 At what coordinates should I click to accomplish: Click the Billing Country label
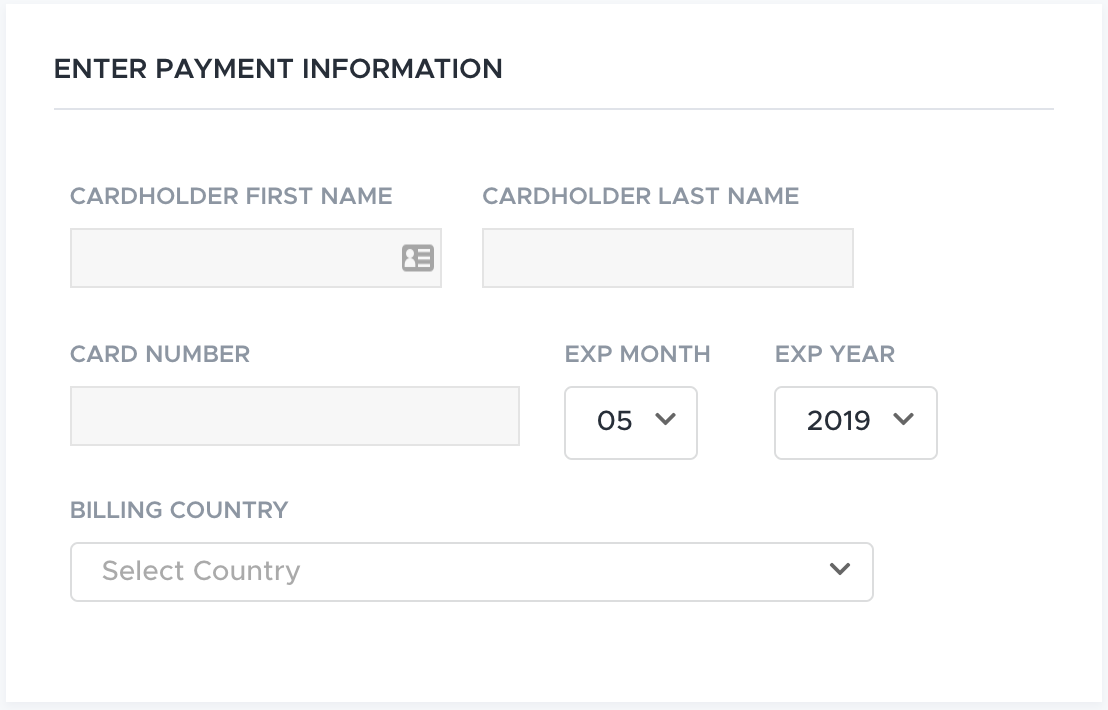click(179, 510)
